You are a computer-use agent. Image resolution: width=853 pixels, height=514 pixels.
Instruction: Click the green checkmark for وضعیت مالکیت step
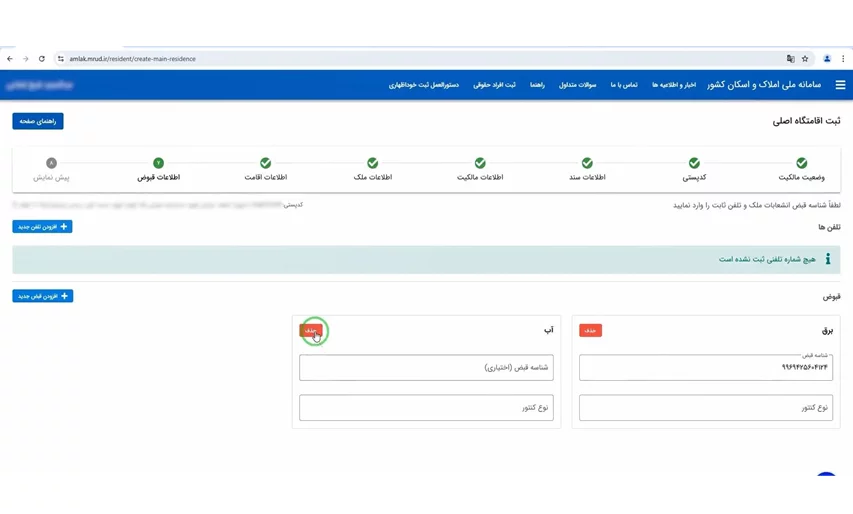click(x=801, y=163)
